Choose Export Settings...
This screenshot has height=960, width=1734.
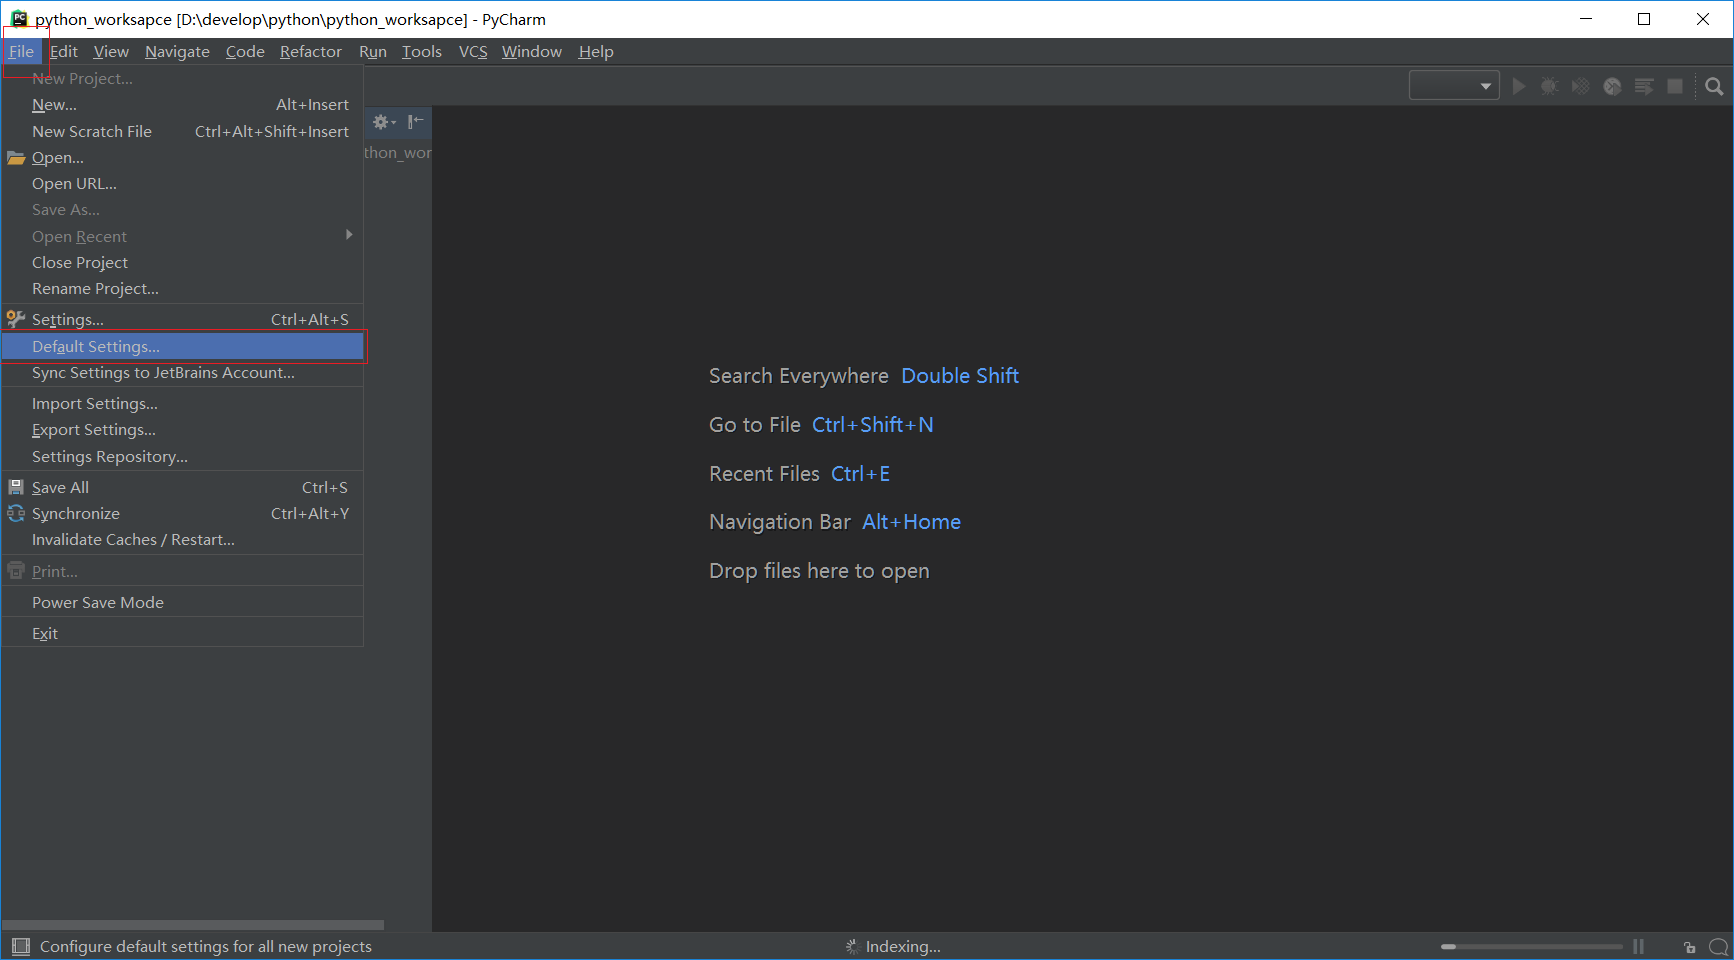pos(183,429)
